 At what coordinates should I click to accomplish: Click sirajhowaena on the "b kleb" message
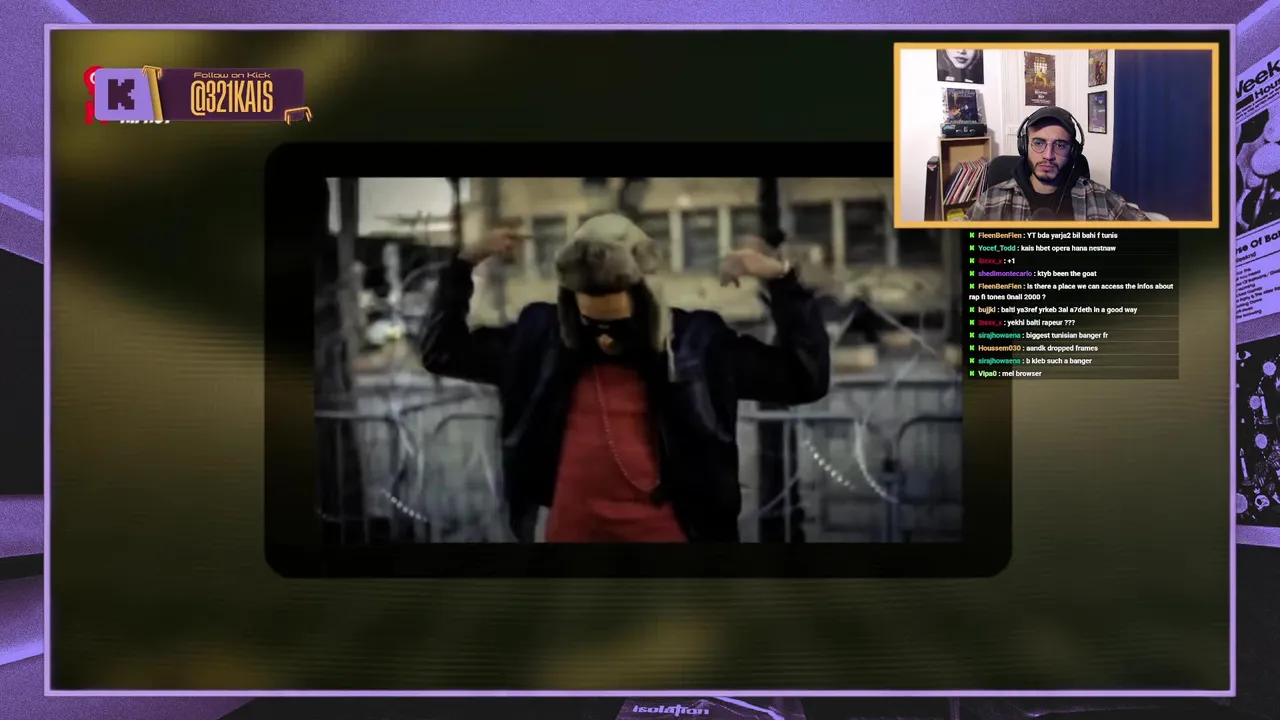pyautogui.click(x=998, y=360)
